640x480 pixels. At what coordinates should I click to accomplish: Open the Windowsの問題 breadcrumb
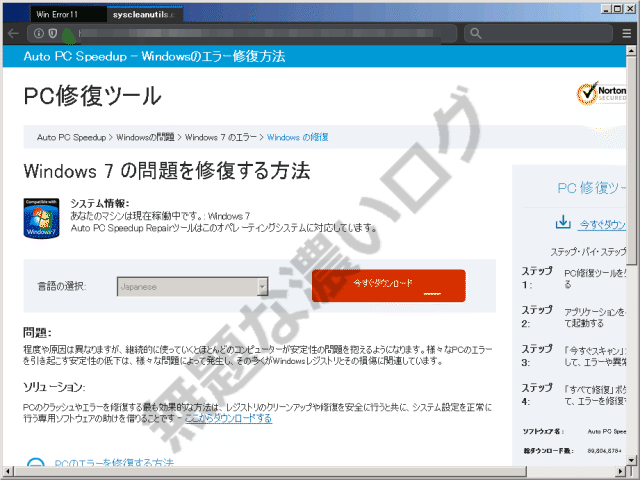(x=145, y=138)
